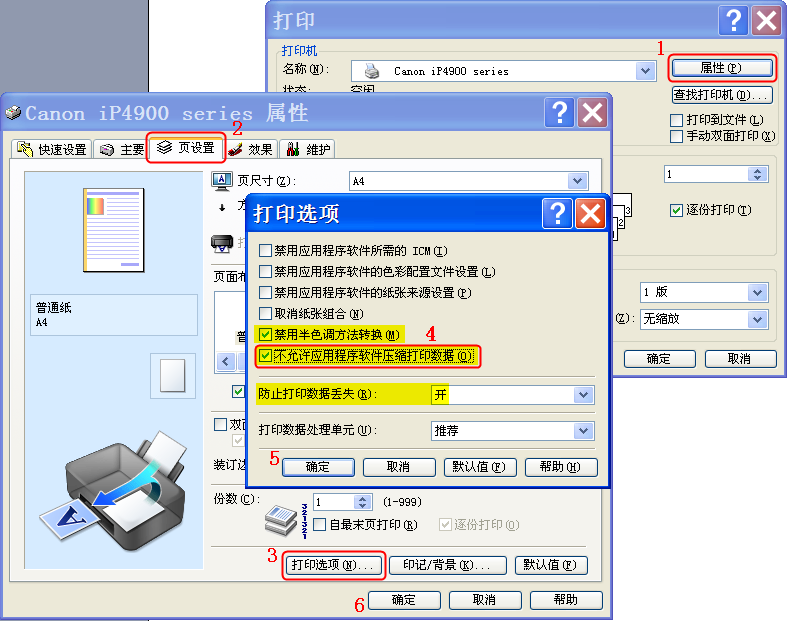The width and height of the screenshot is (787, 621).
Task: Click the 属性 button for printer
Action: 721,68
